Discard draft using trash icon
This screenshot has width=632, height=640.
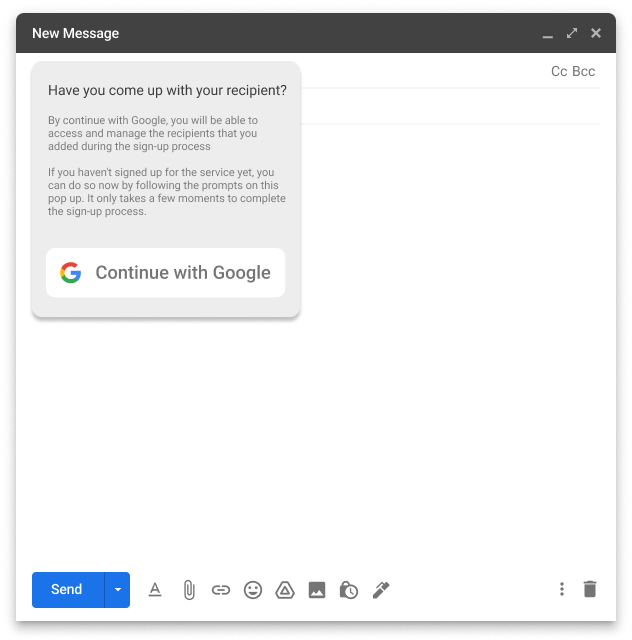tap(590, 589)
